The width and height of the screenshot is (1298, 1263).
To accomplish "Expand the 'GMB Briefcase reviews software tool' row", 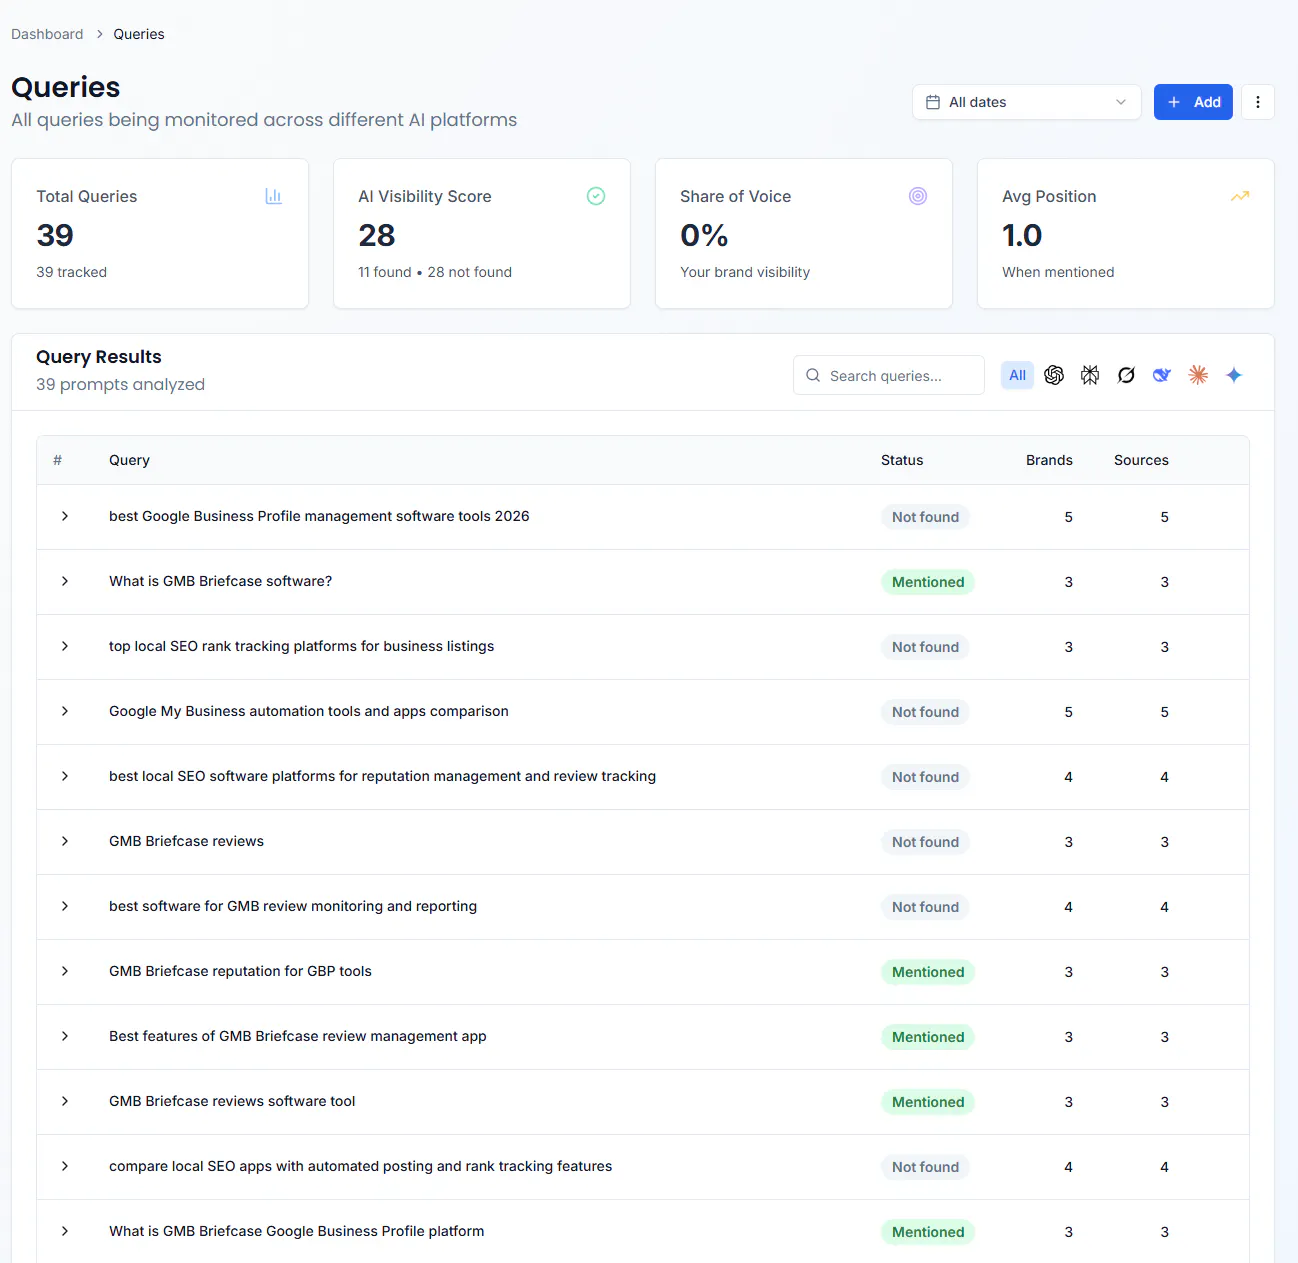I will (65, 1101).
